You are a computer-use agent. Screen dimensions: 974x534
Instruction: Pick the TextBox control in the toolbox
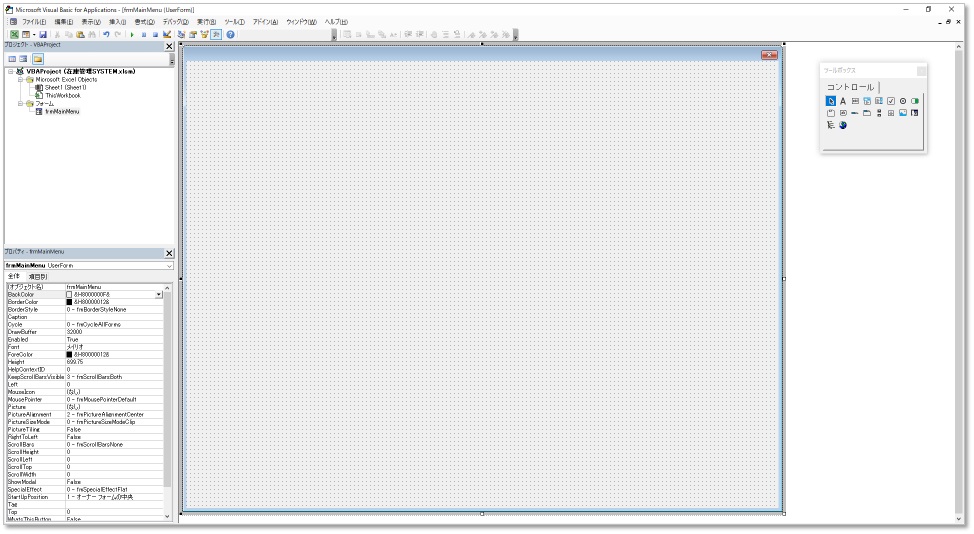click(855, 101)
